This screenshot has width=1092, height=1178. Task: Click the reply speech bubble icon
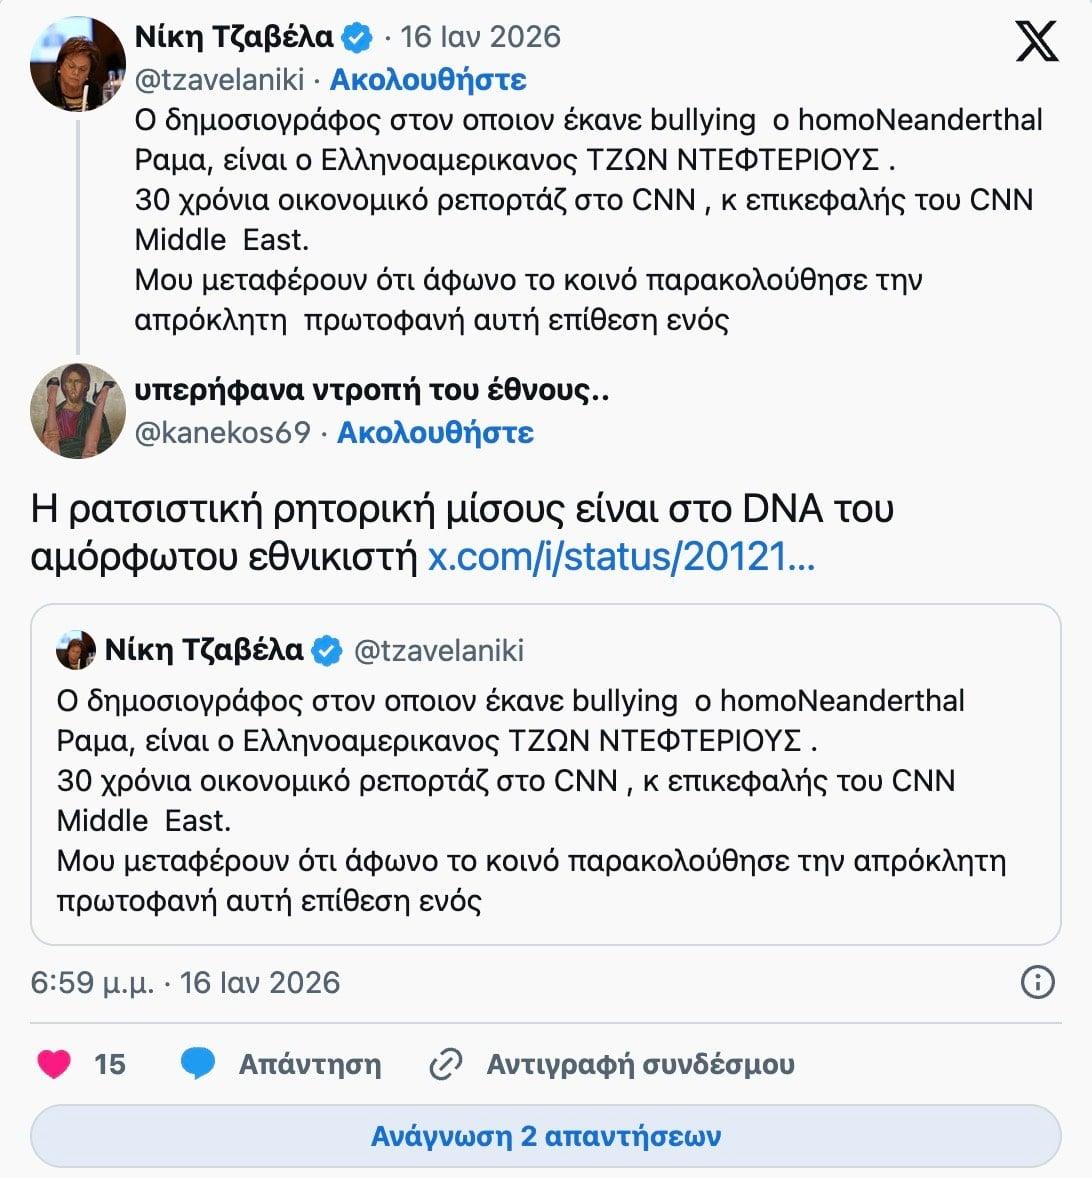(197, 1063)
